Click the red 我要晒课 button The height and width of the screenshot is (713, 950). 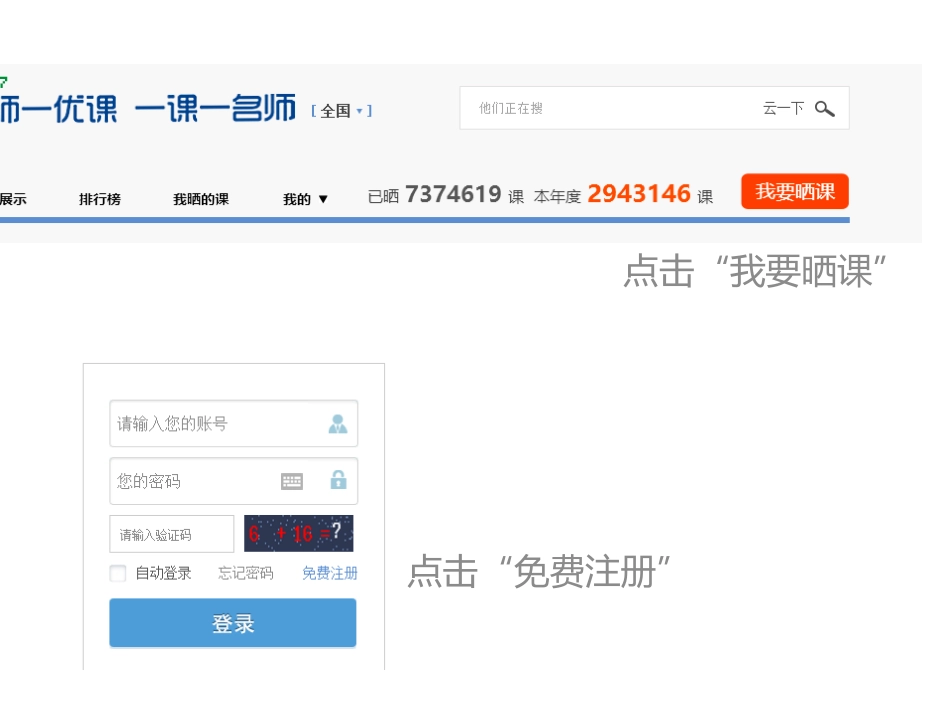click(795, 191)
